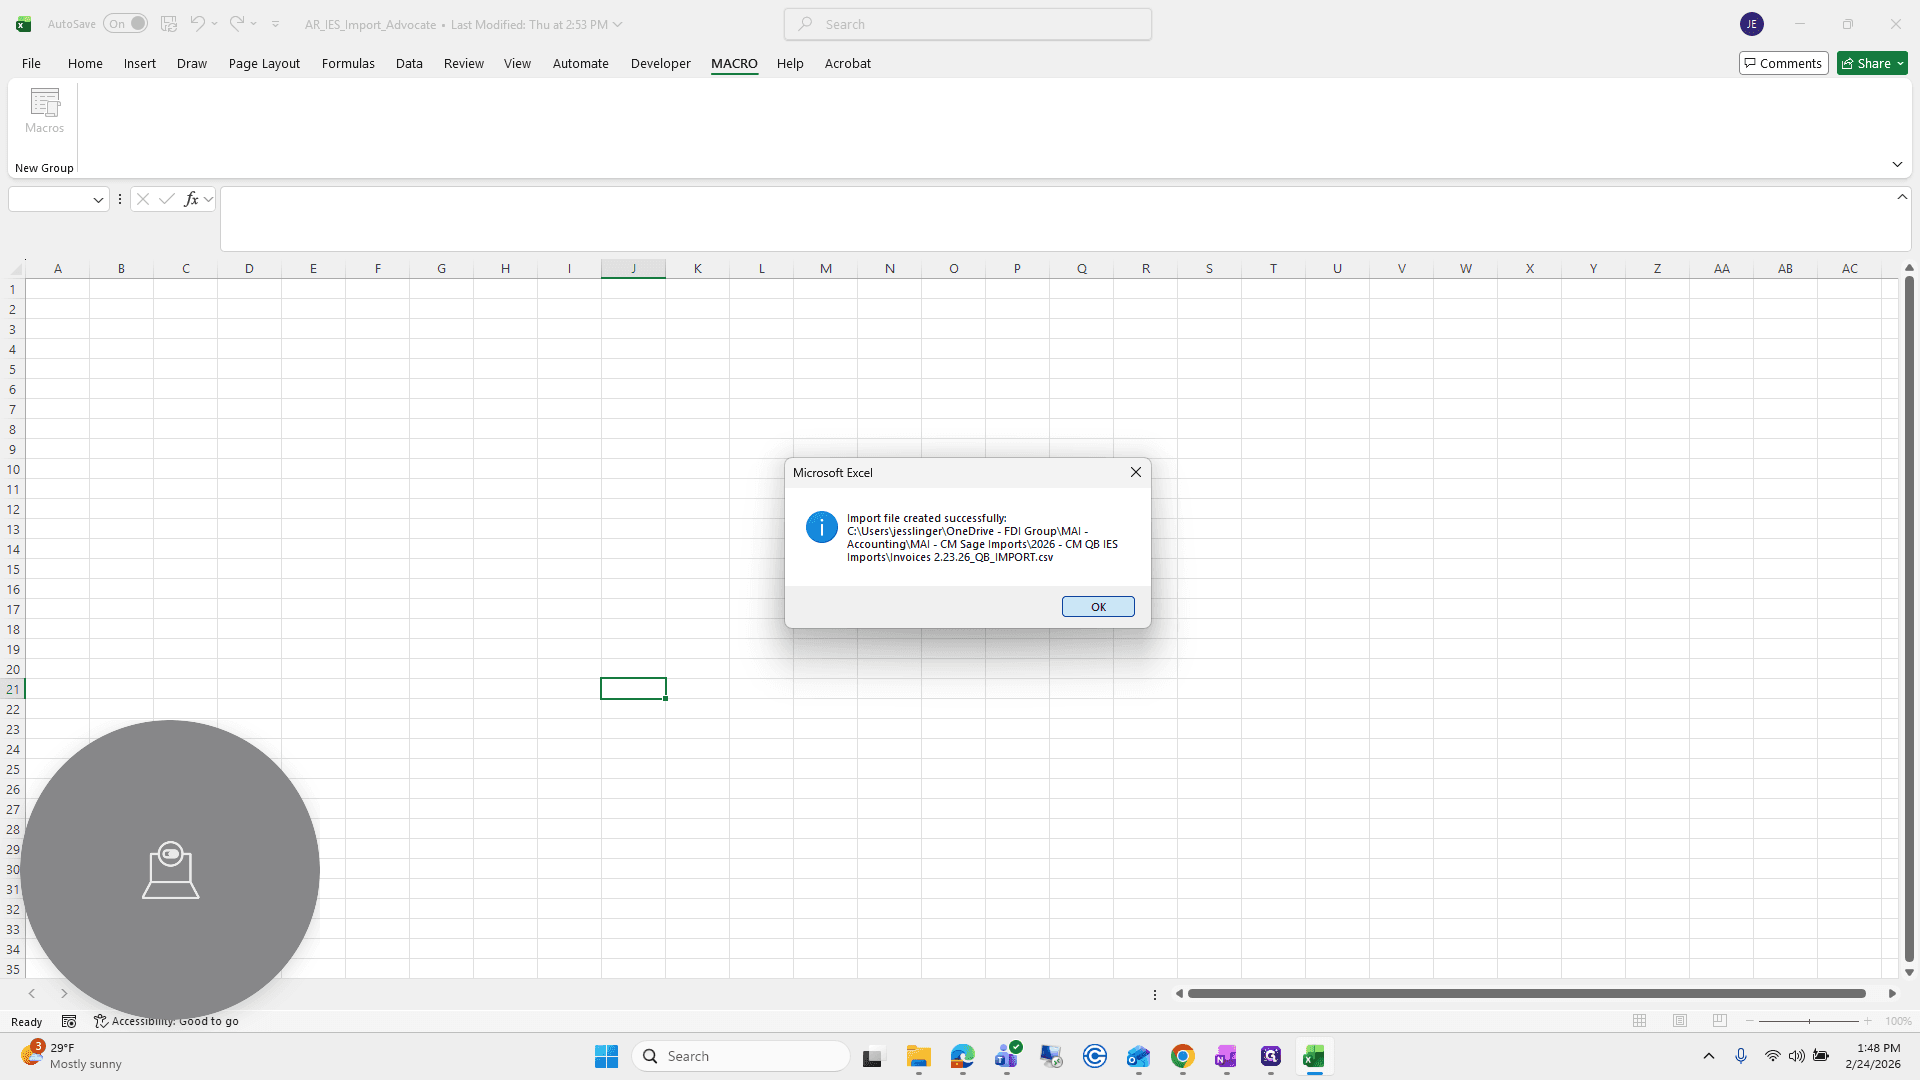Click the Macro recording icon in the status bar
1920x1080 pixels.
(x=69, y=1021)
